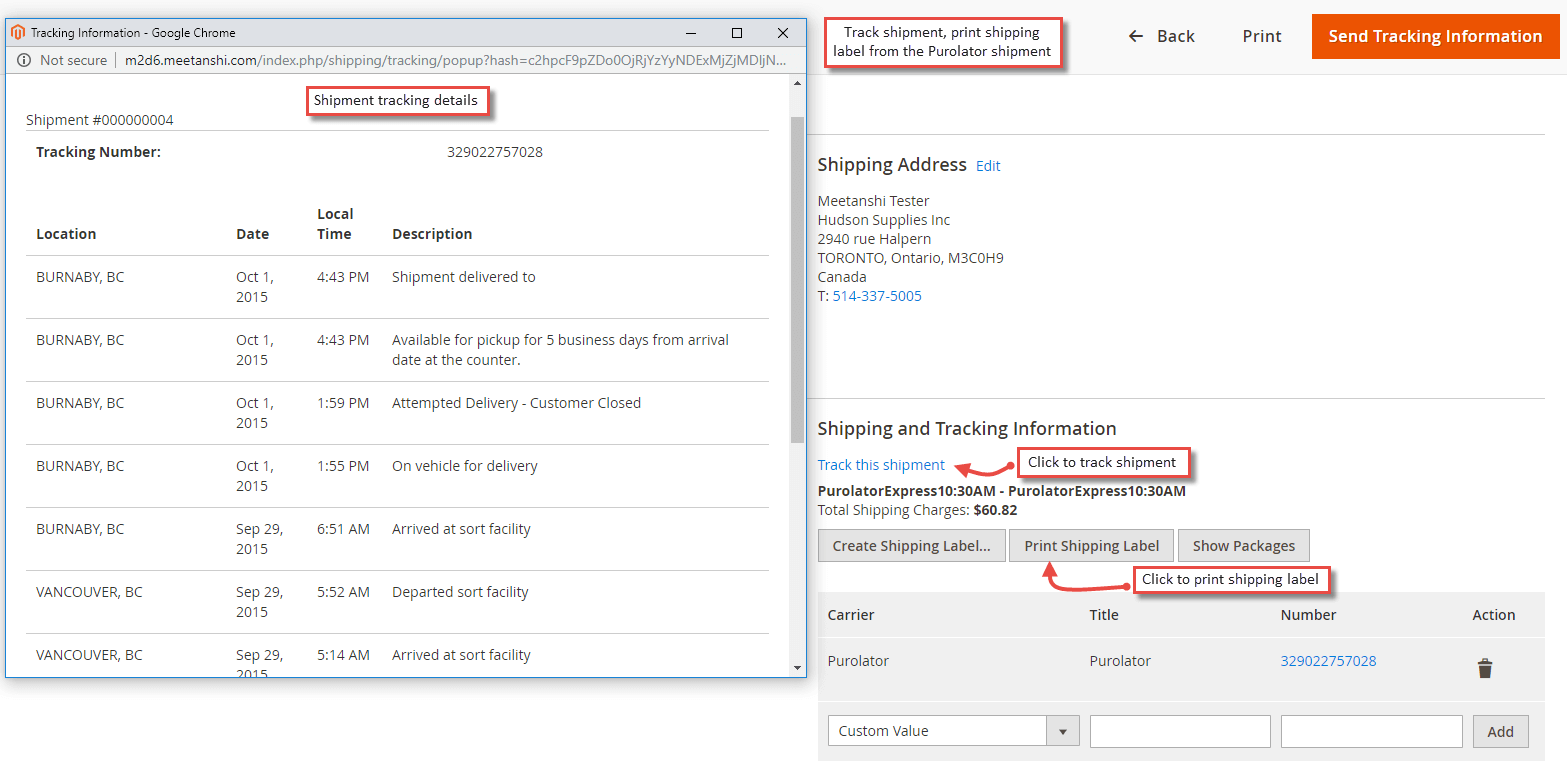Click the Title input field beside Custom Value
Viewport: 1567px width, 765px height.
[x=1180, y=731]
